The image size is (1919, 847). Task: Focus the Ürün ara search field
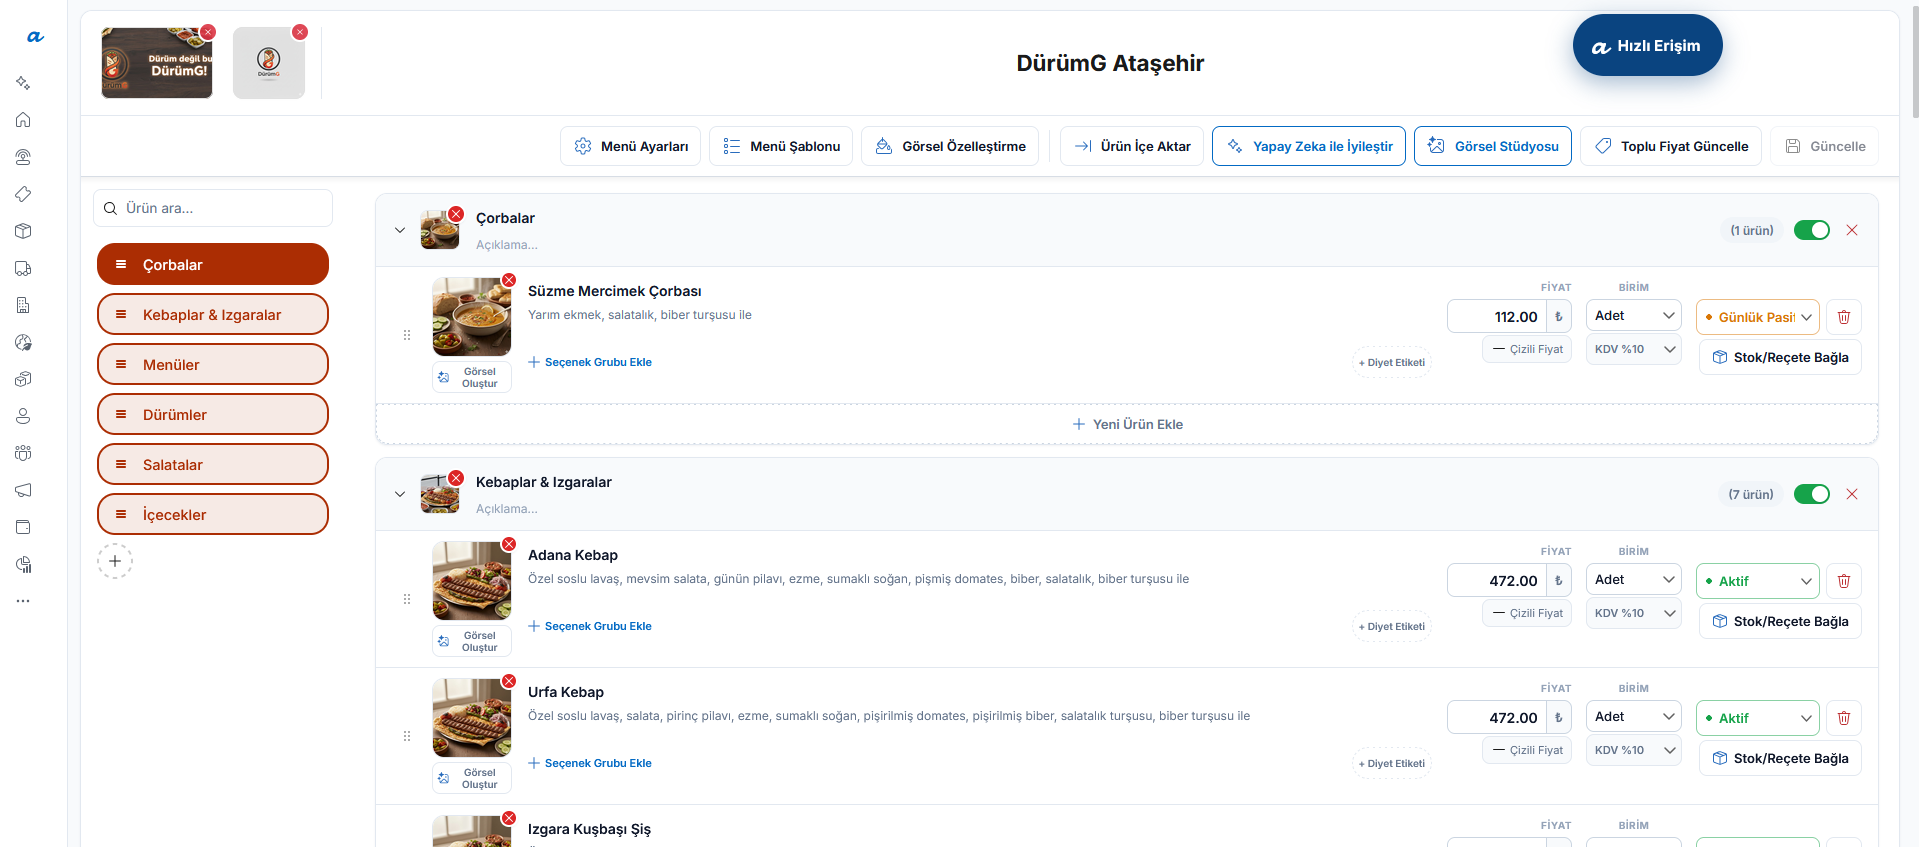point(213,208)
